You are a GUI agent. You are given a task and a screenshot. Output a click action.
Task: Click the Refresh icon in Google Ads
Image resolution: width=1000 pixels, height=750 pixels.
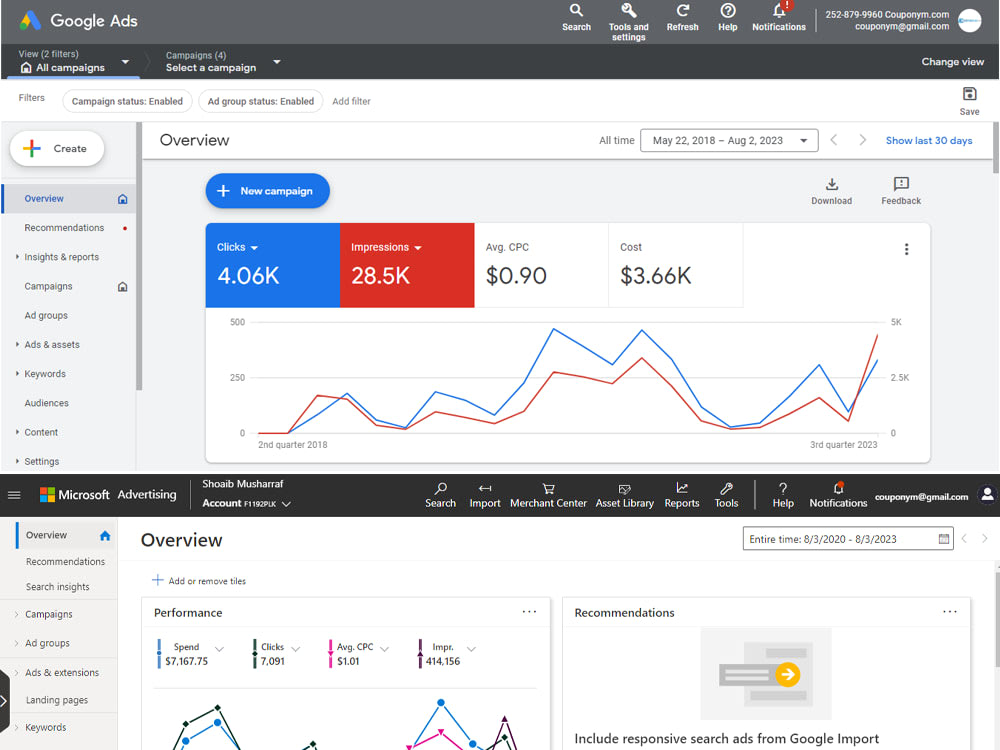pyautogui.click(x=682, y=11)
